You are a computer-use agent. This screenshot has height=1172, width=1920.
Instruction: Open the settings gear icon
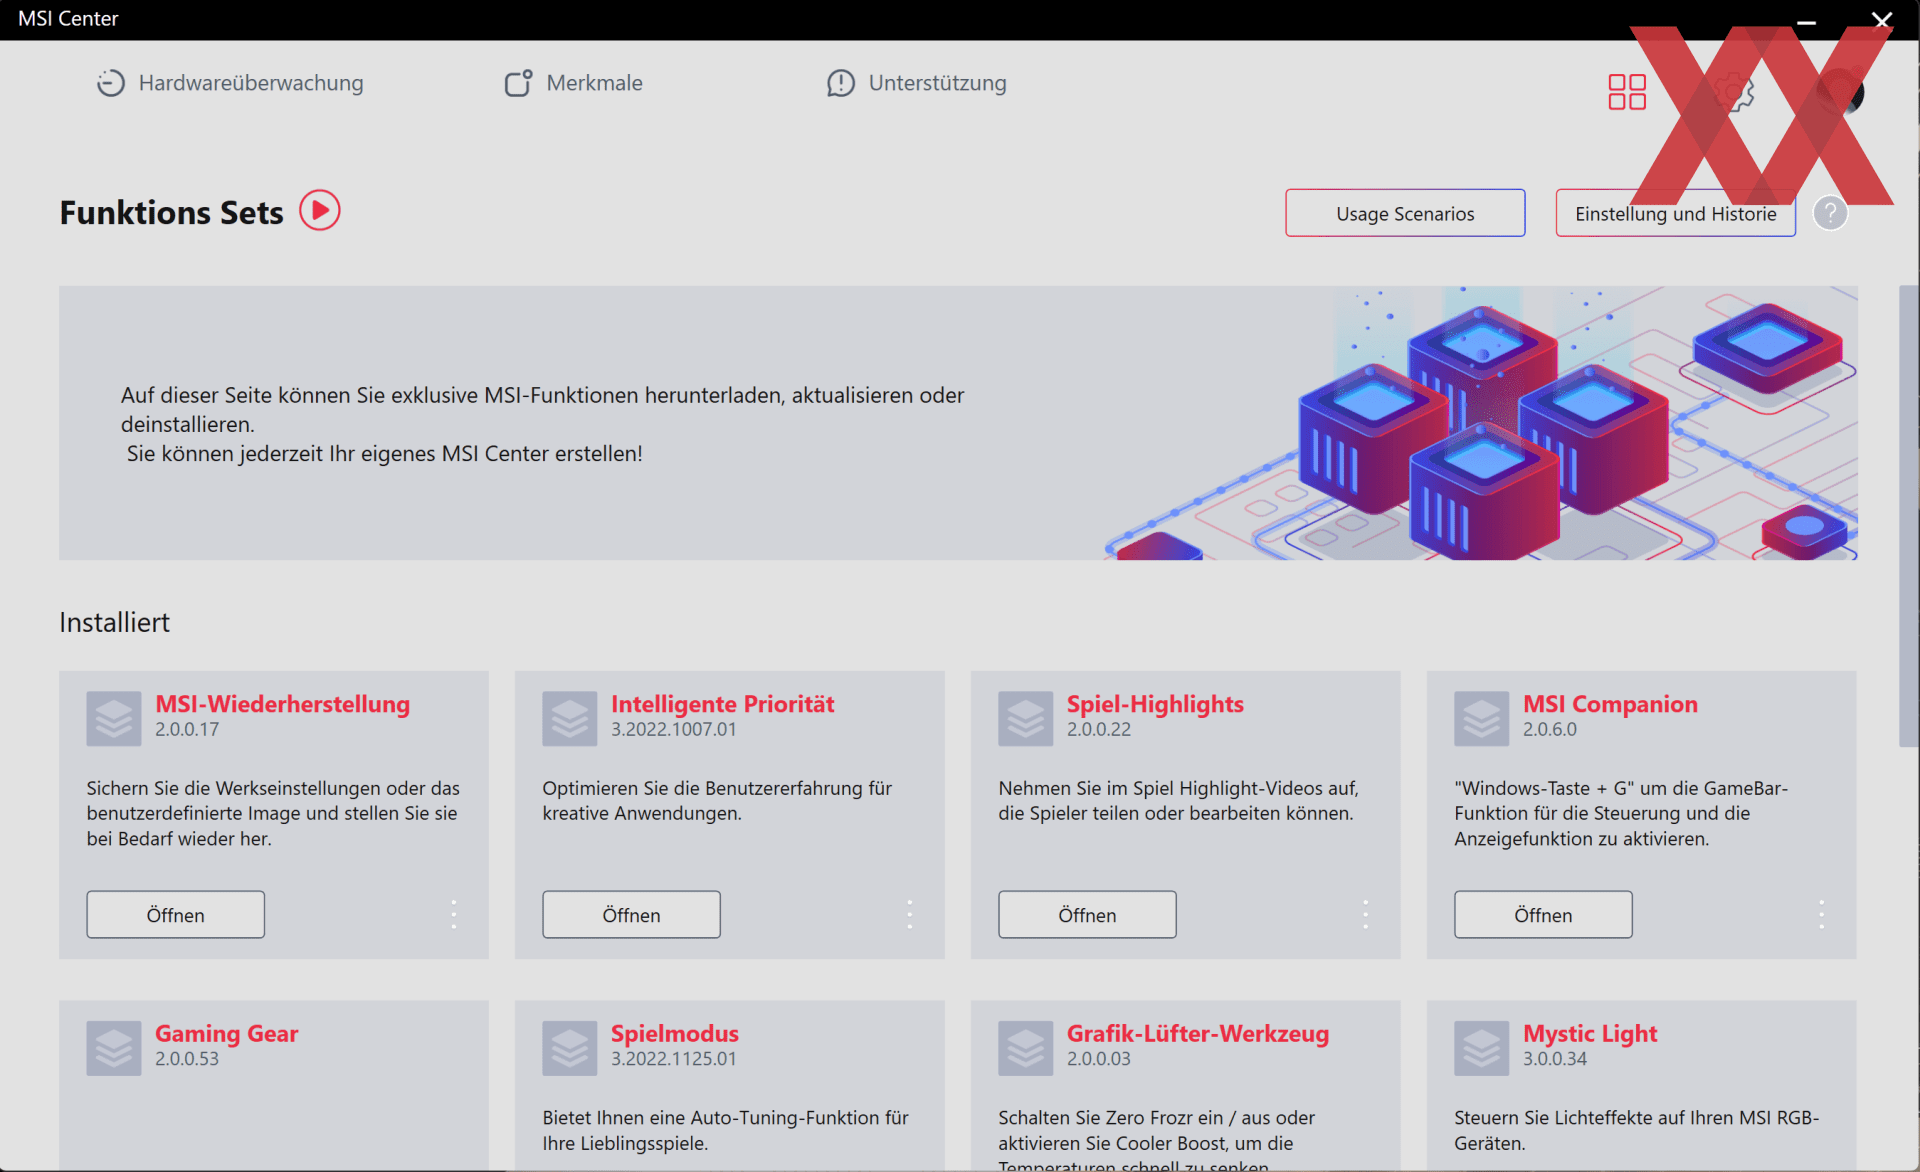point(1734,92)
